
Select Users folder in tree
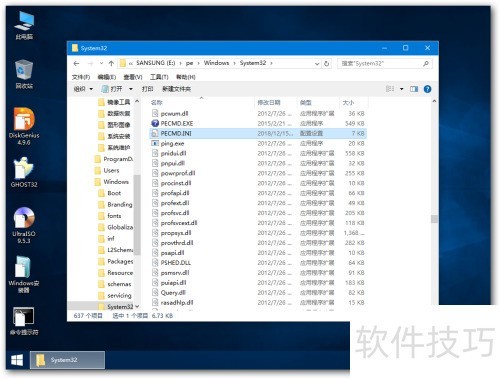[111, 171]
